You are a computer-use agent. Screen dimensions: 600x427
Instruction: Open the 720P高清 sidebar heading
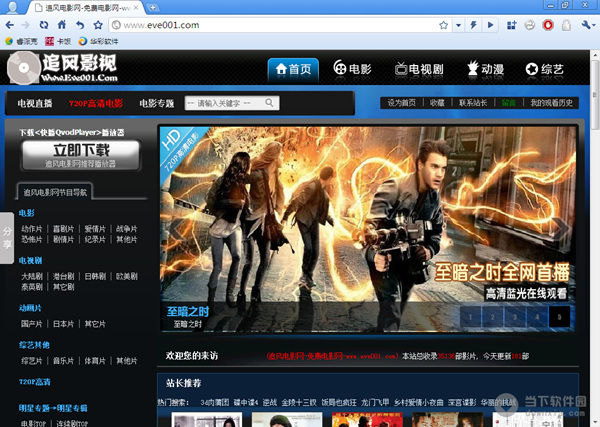(35, 382)
